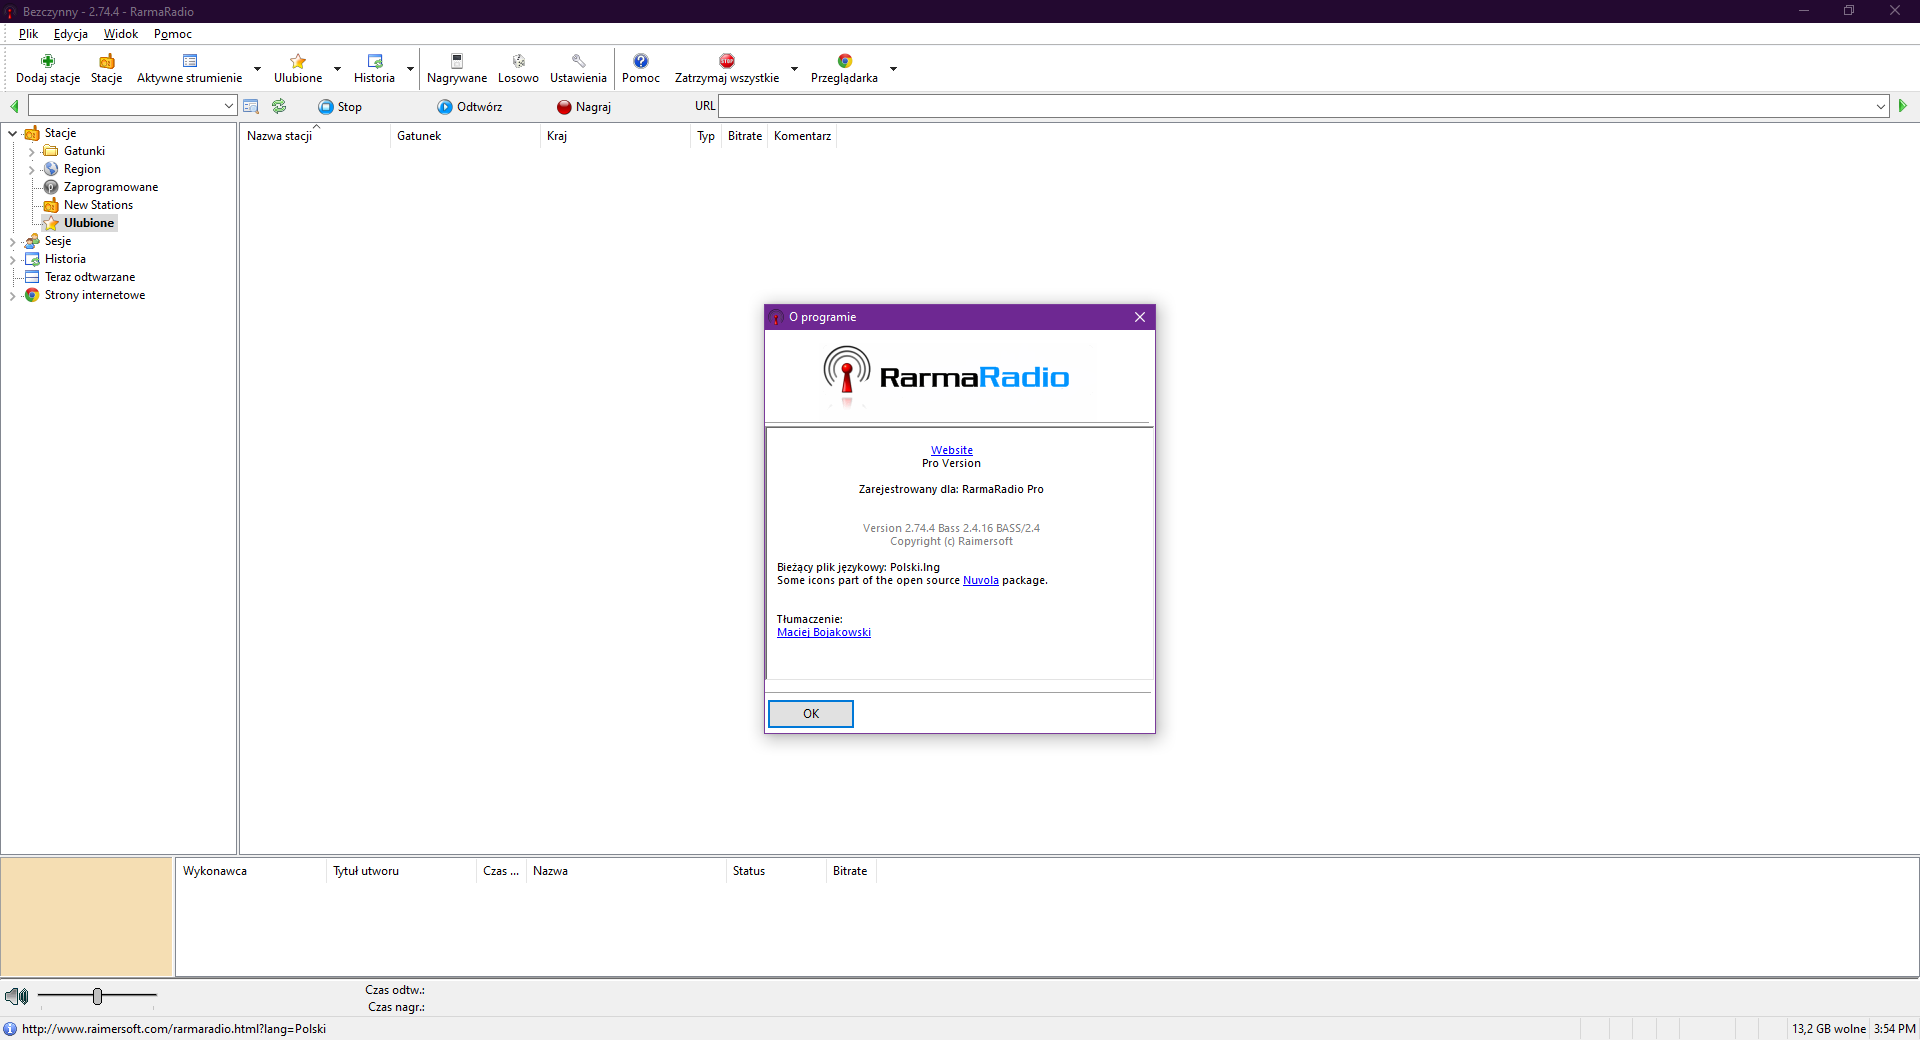1920x1040 pixels.
Task: Open Przeglądarka dropdown arrow
Action: (893, 69)
